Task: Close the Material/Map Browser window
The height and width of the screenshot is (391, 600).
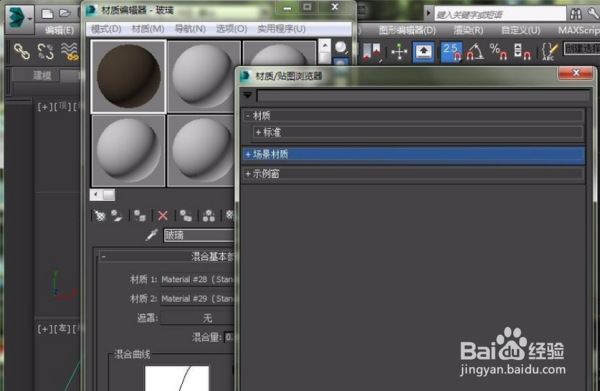Action: 576,73
